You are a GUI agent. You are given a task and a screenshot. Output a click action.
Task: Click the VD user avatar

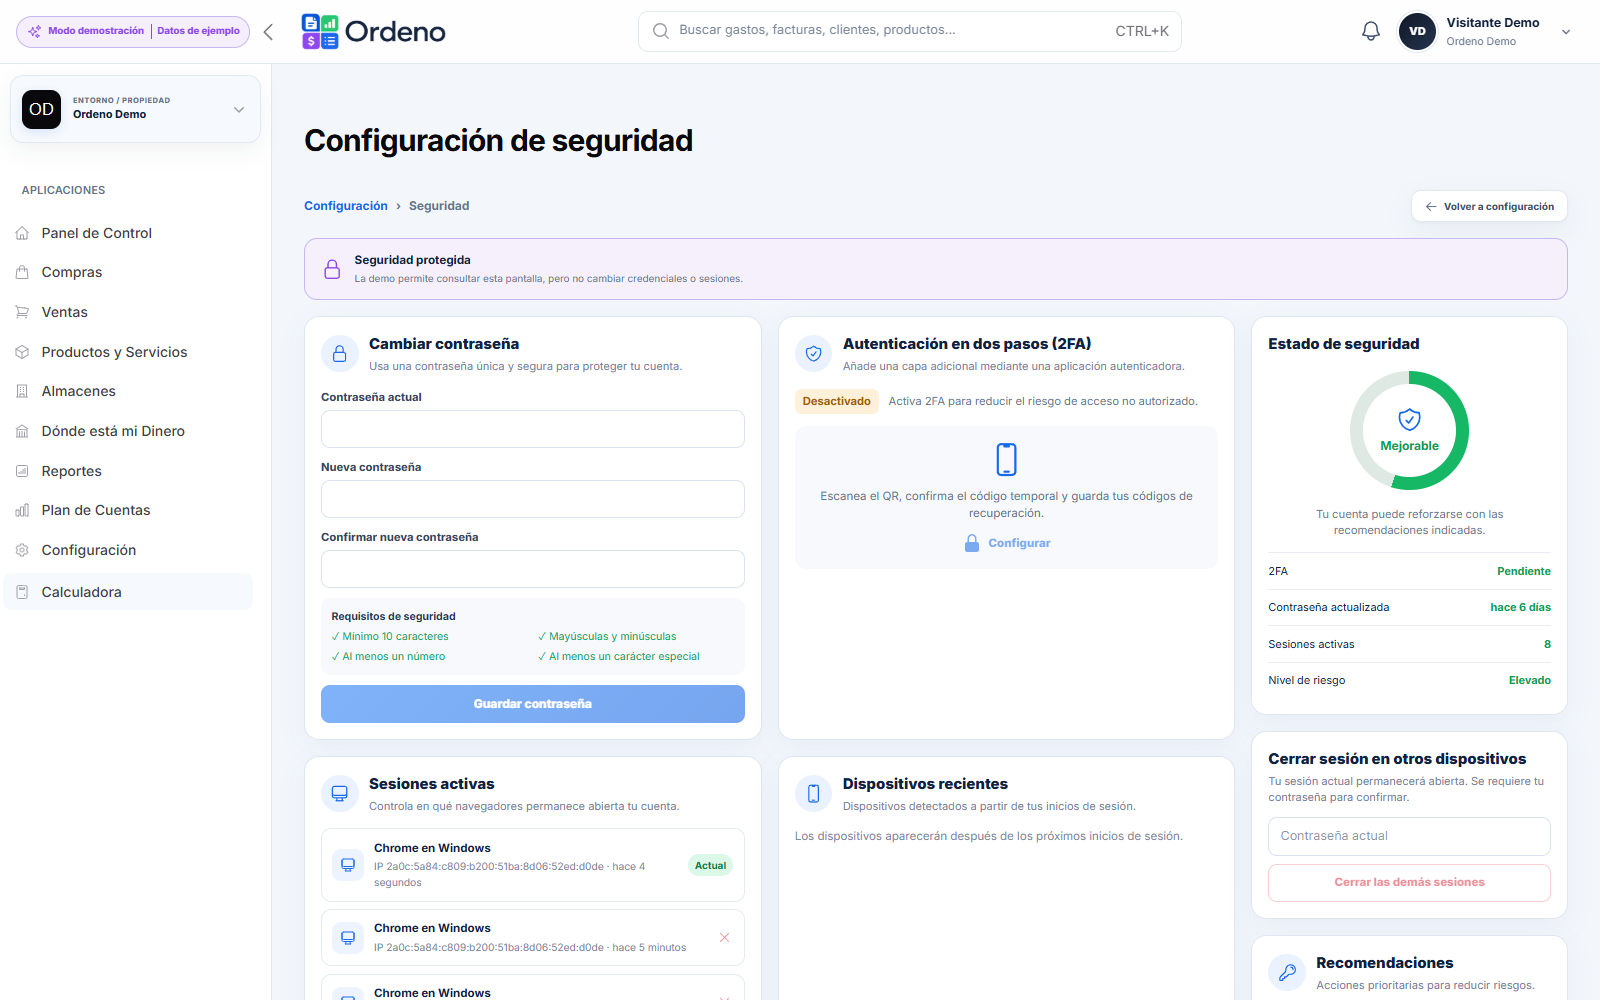(1417, 31)
